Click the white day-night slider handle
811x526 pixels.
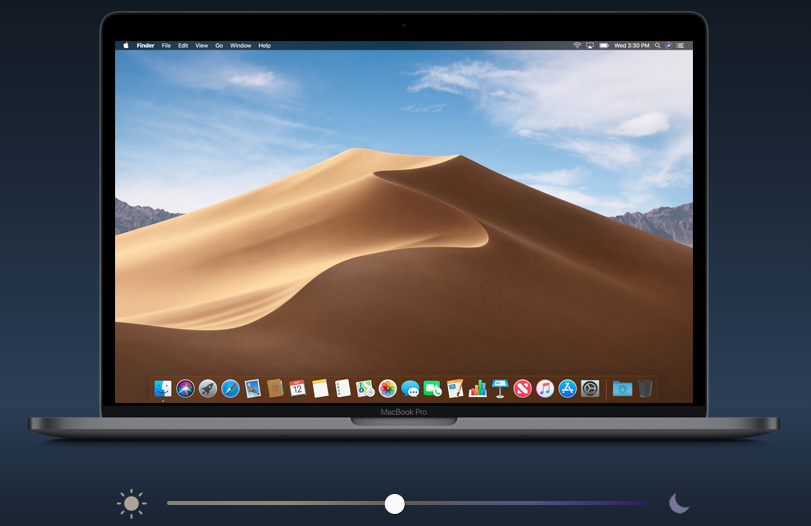tap(395, 503)
